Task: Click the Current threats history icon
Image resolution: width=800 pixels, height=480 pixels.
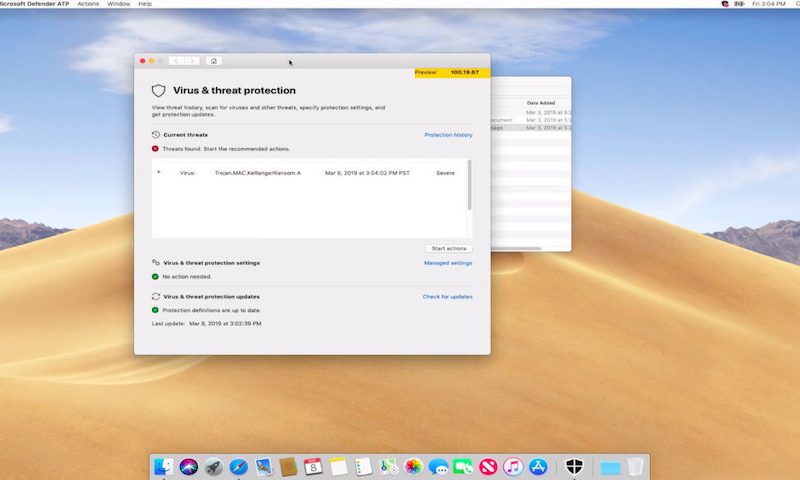Action: [156, 135]
